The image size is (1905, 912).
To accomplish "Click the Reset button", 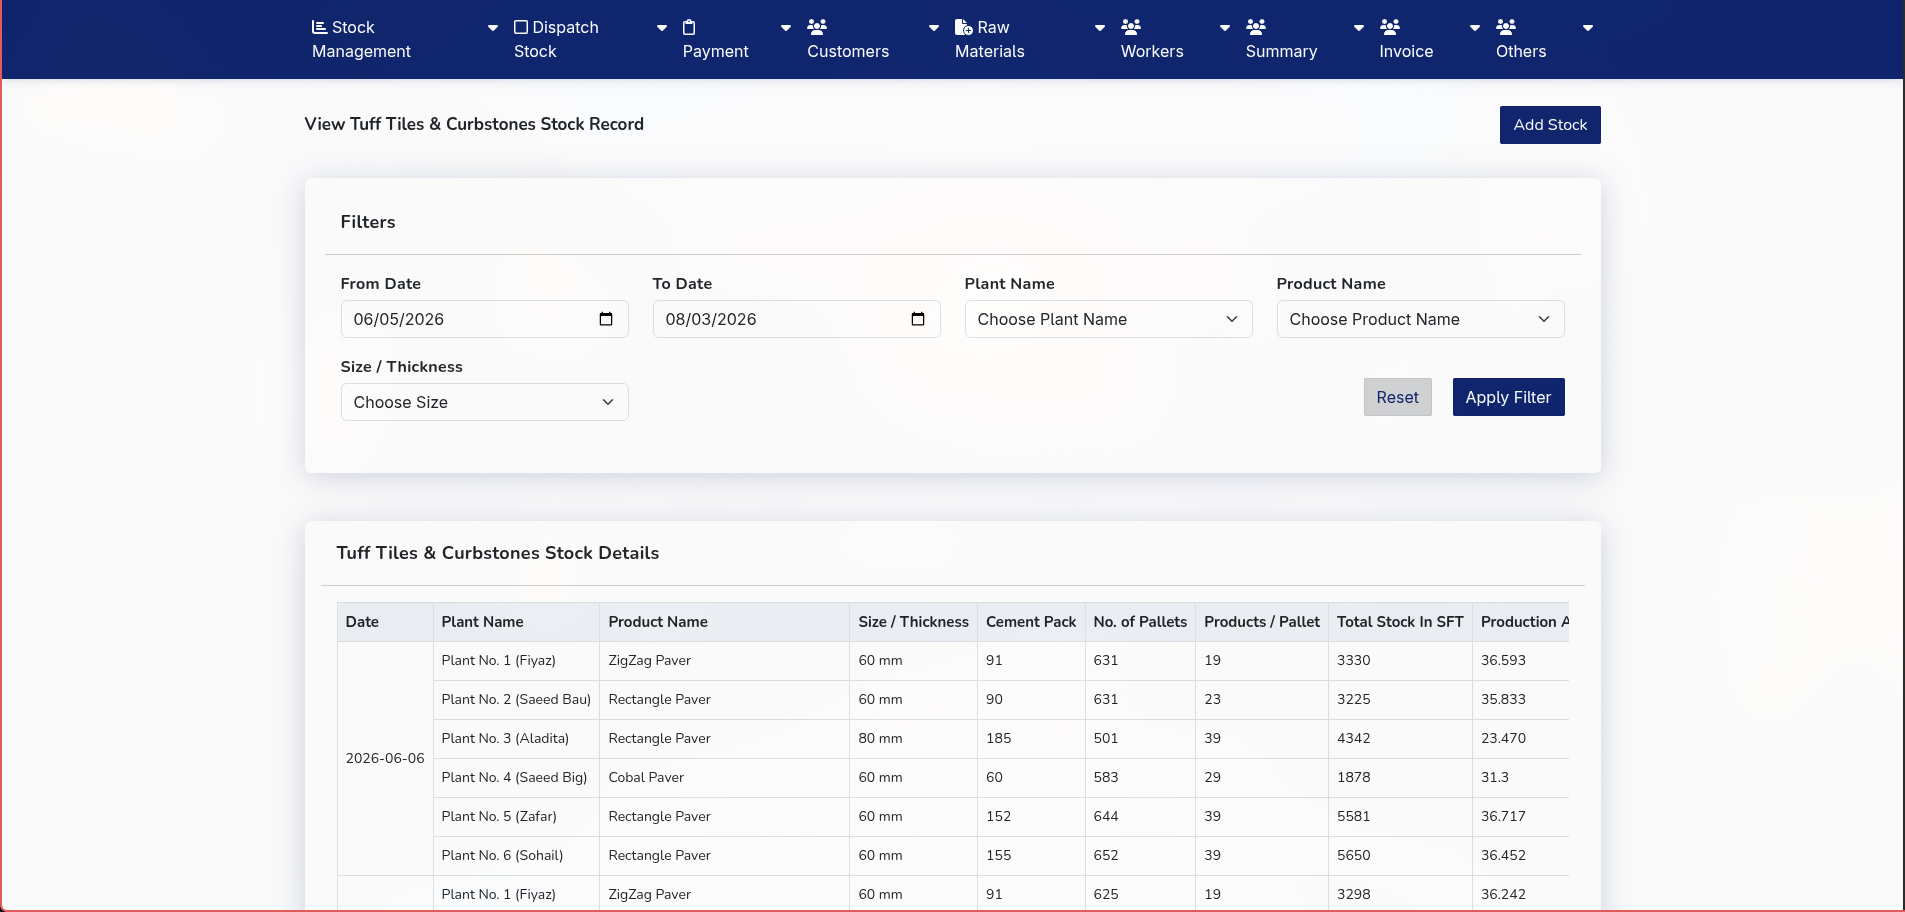I will click(x=1397, y=397).
